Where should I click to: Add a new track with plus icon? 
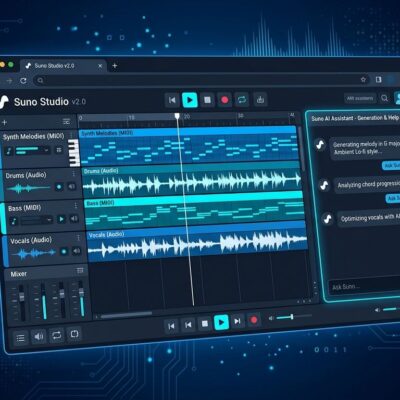(x=4, y=123)
